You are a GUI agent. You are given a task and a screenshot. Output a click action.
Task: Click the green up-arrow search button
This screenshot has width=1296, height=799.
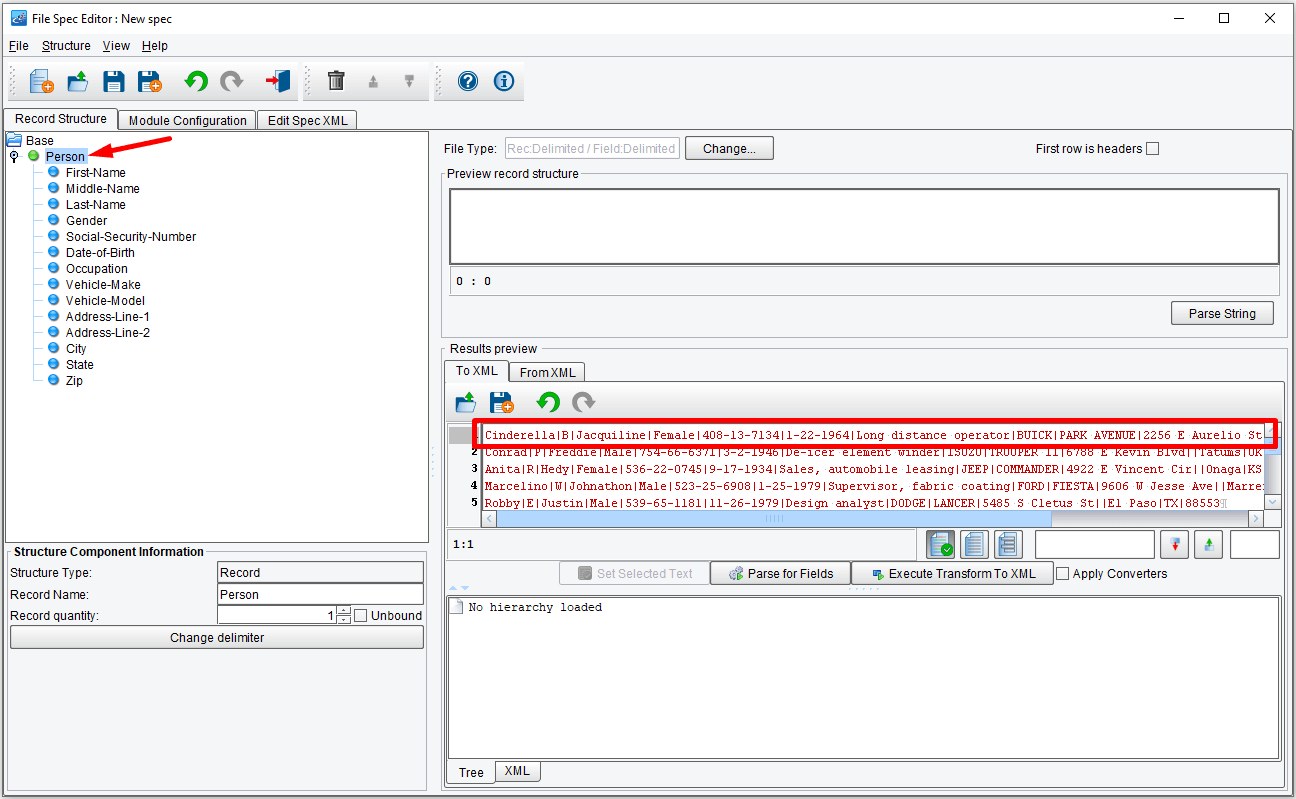point(1208,544)
